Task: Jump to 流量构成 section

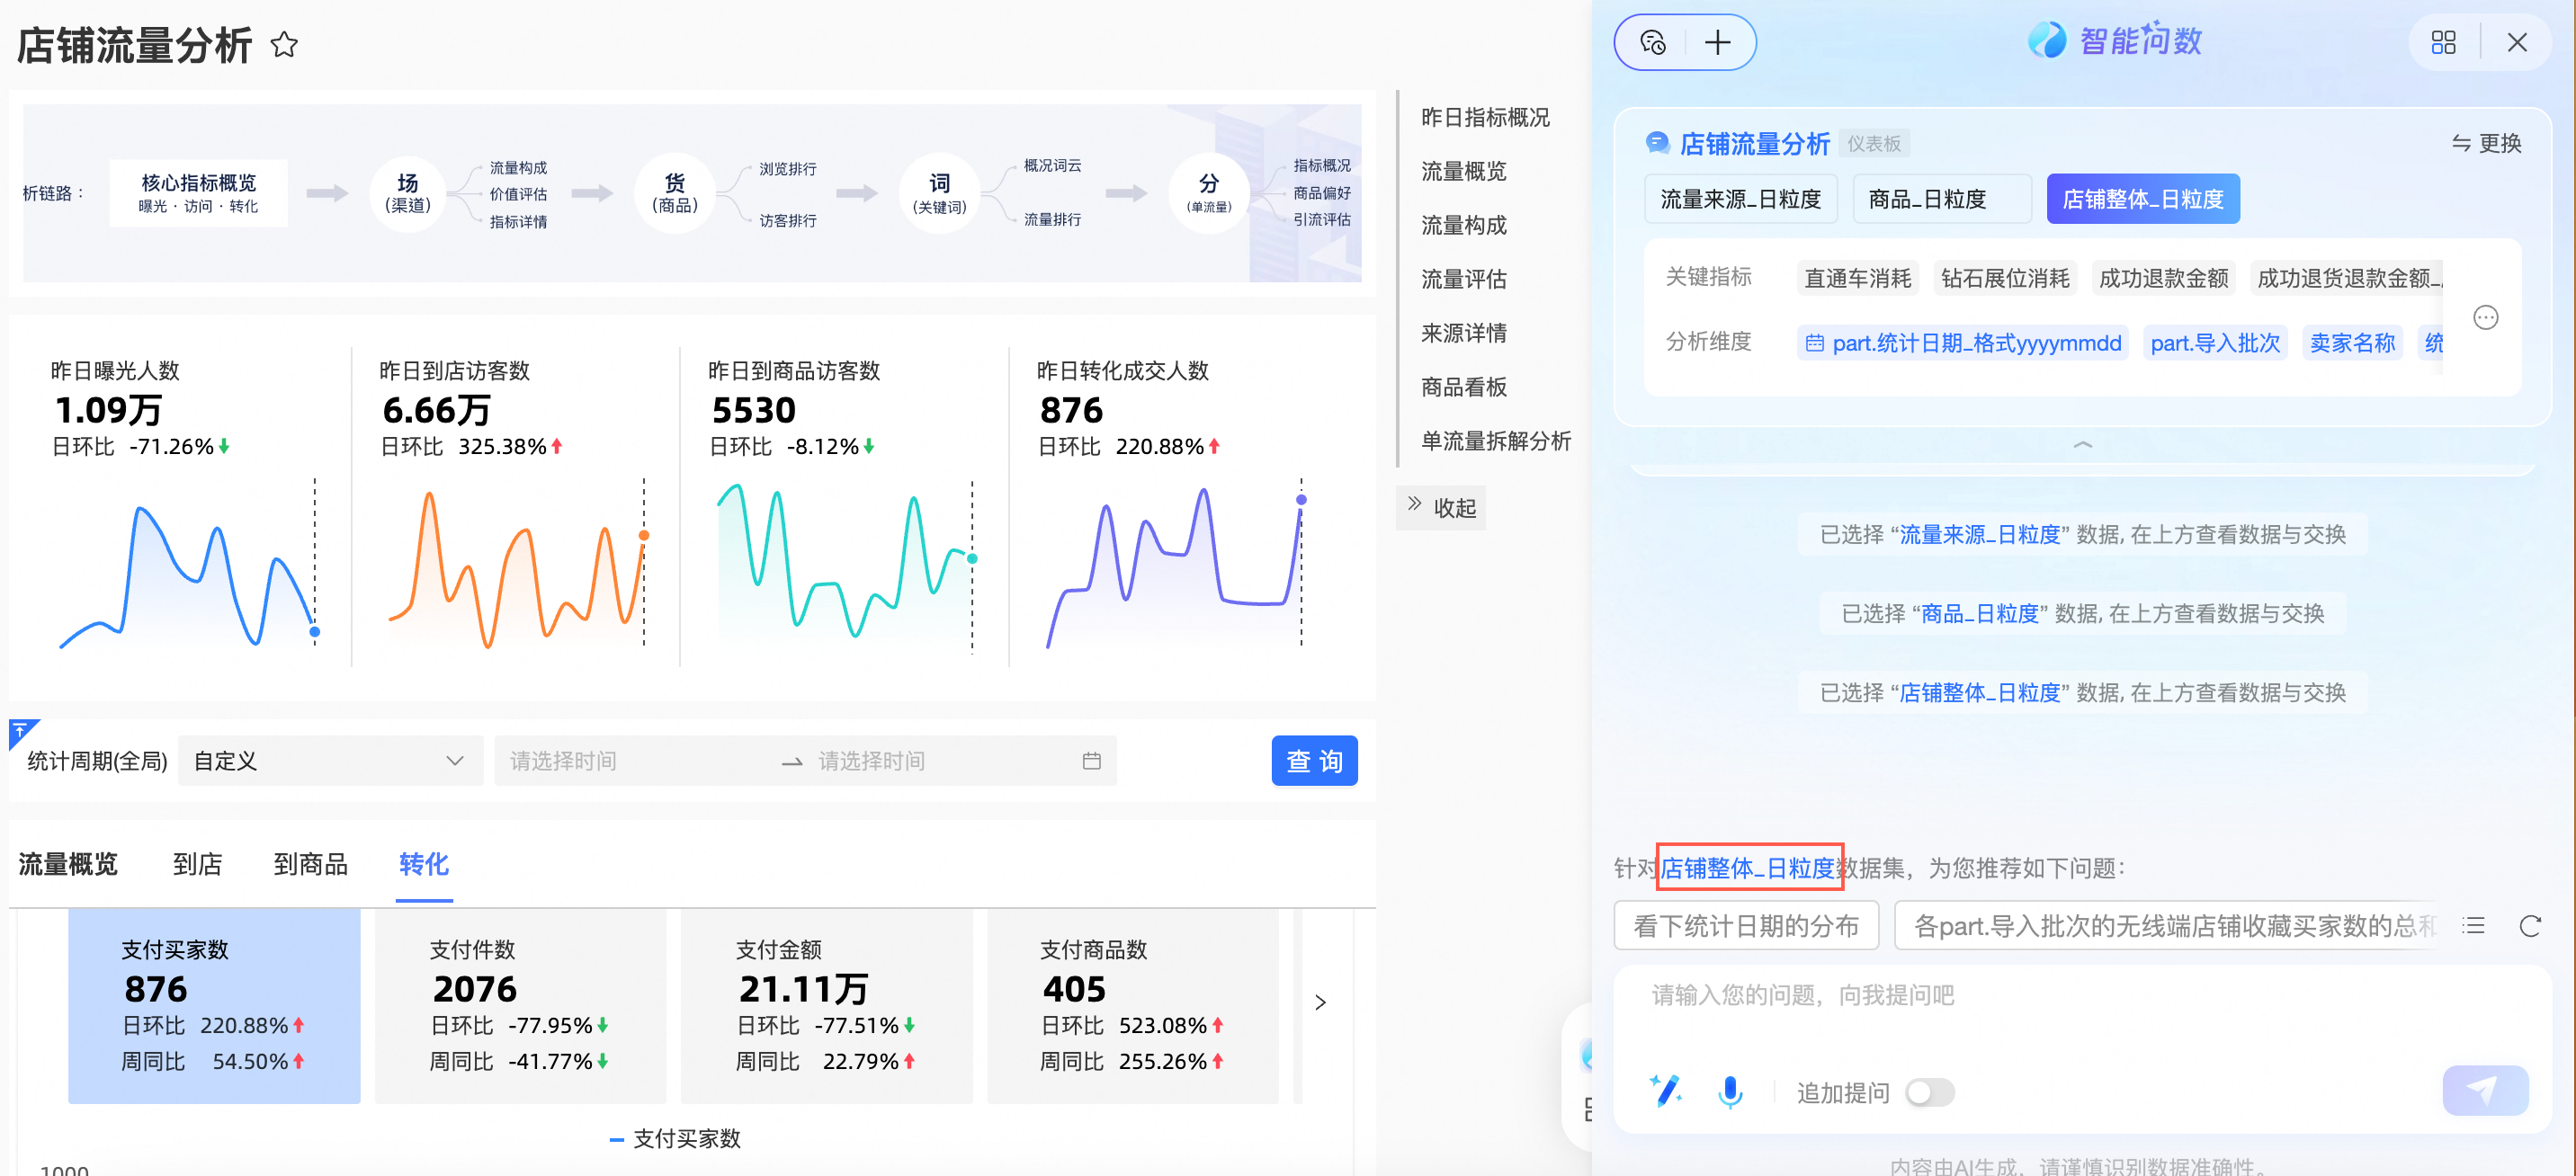Action: 1463,225
